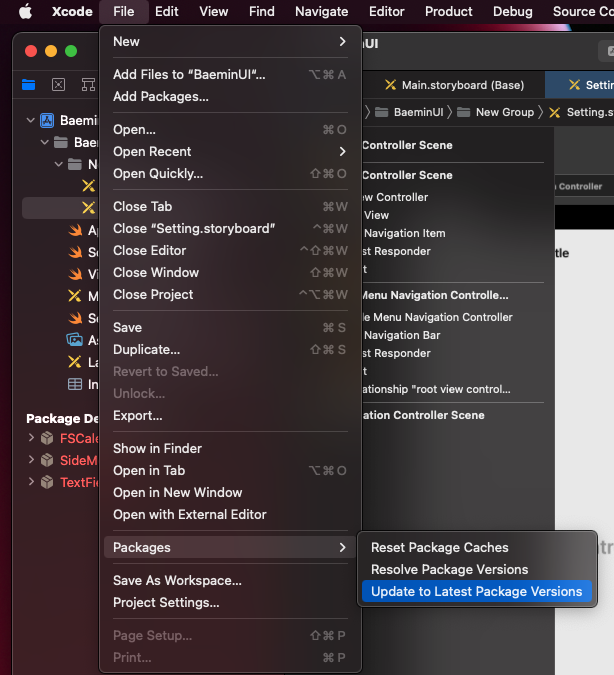Image resolution: width=614 pixels, height=675 pixels.
Task: Select Navigation Item in outline
Action: pos(404,233)
